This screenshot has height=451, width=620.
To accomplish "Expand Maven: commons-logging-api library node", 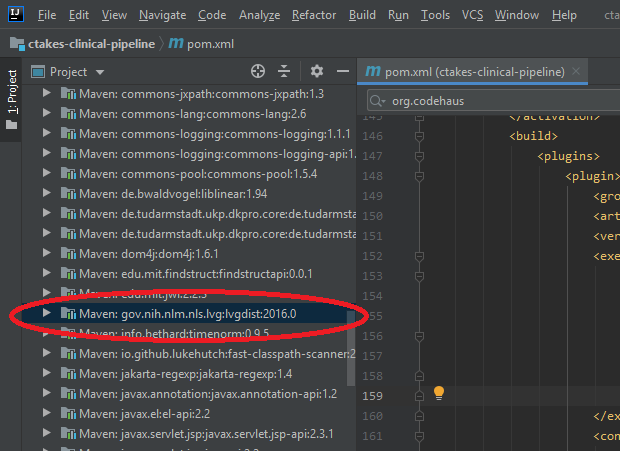I will (46, 153).
